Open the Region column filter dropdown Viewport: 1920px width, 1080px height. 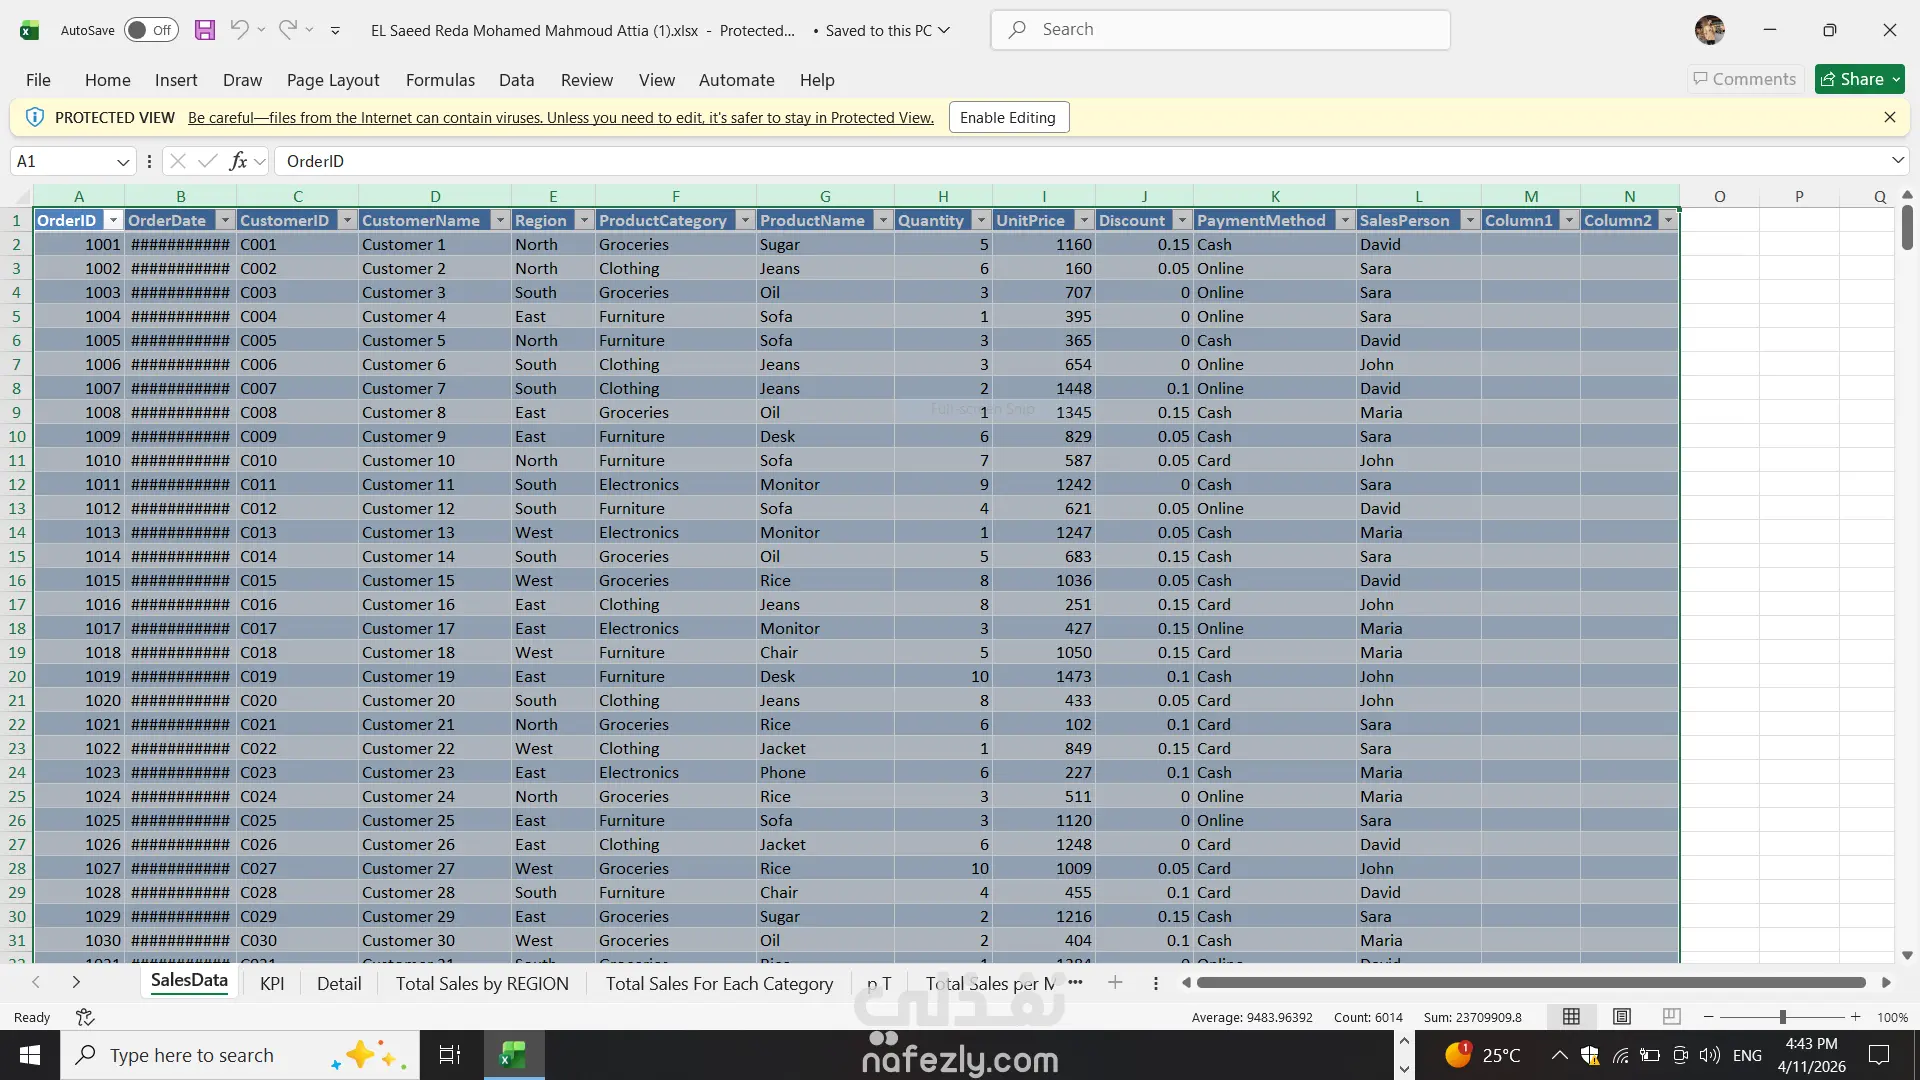[583, 220]
